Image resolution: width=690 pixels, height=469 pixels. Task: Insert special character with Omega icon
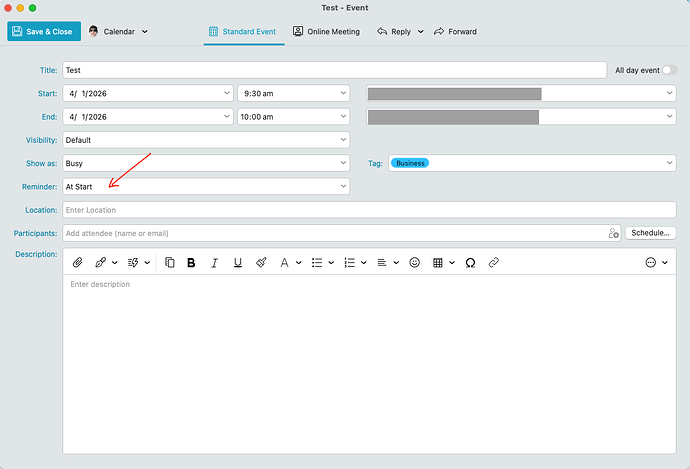pos(470,262)
